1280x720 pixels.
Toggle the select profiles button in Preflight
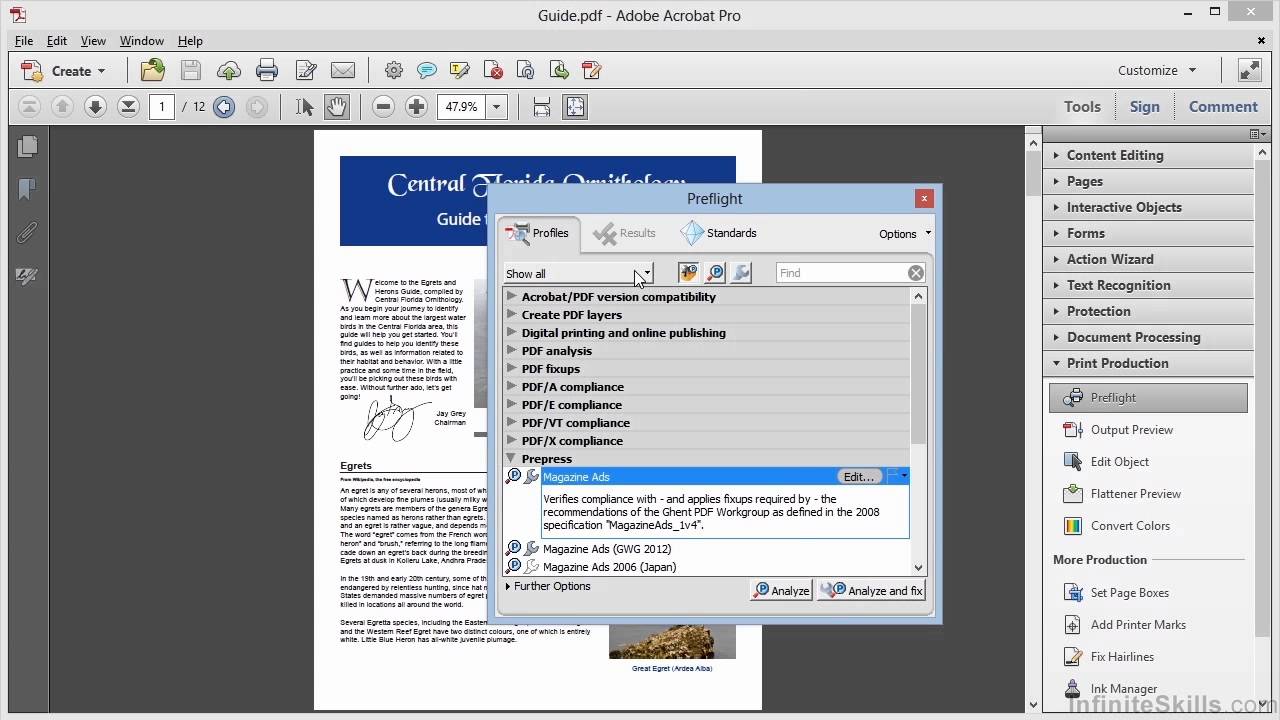tap(688, 273)
